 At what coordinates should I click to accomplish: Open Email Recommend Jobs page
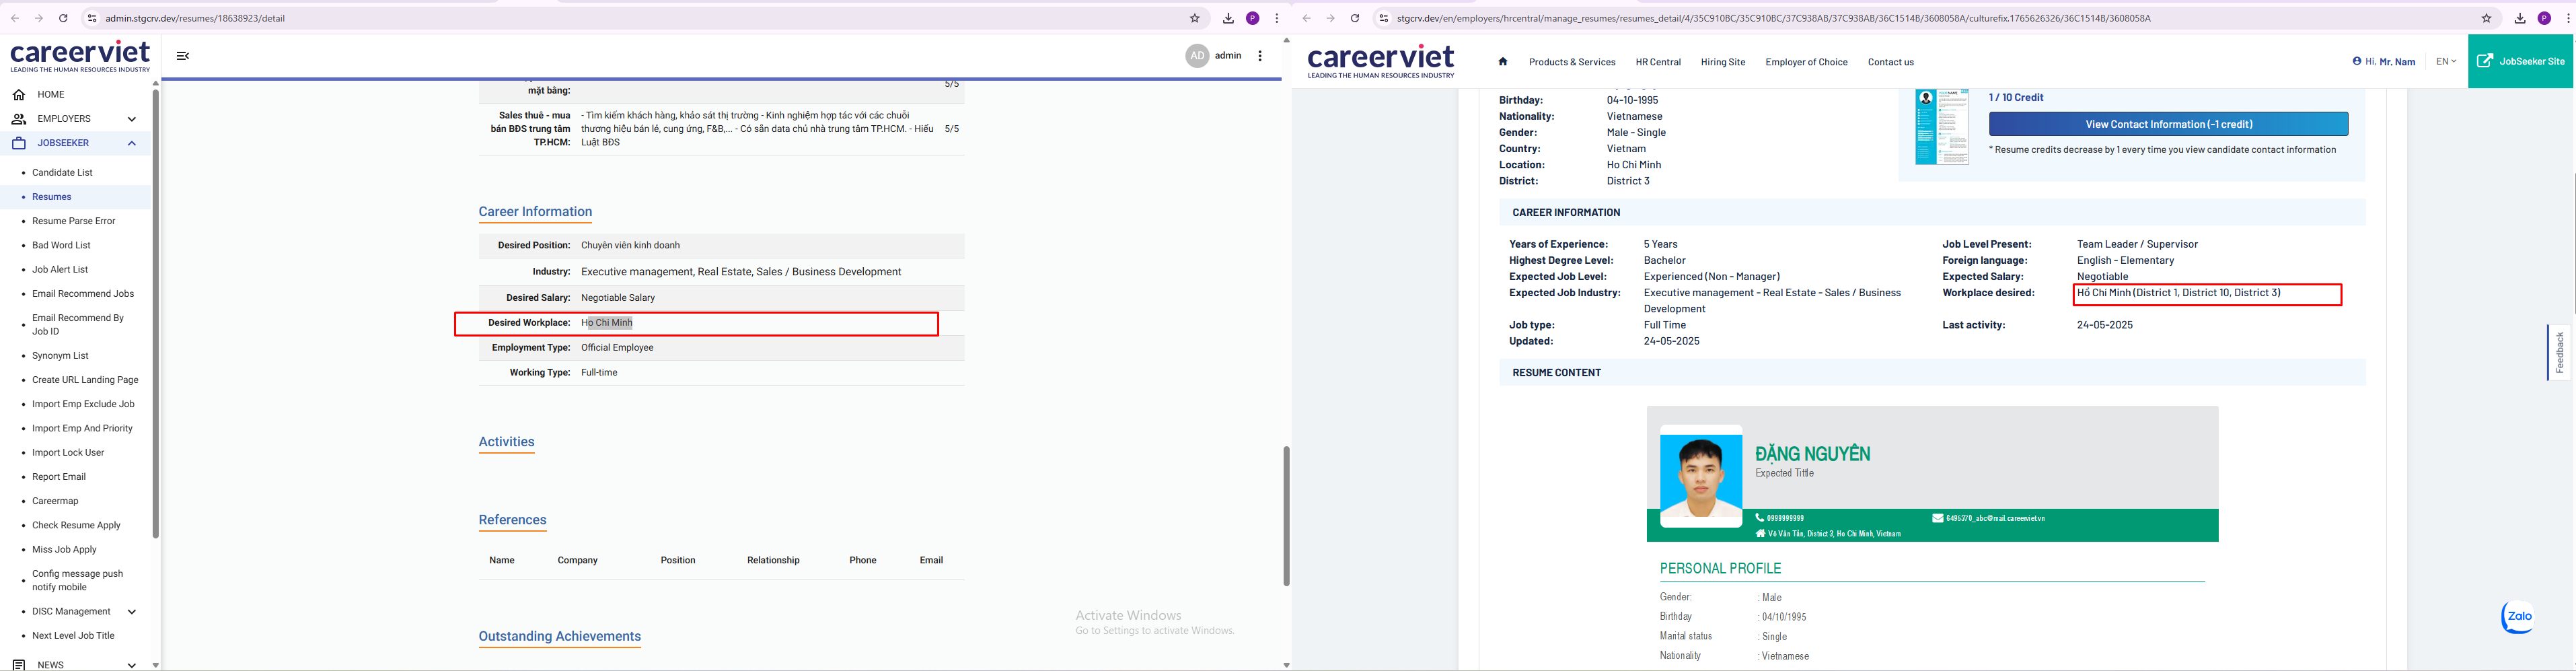coord(83,293)
